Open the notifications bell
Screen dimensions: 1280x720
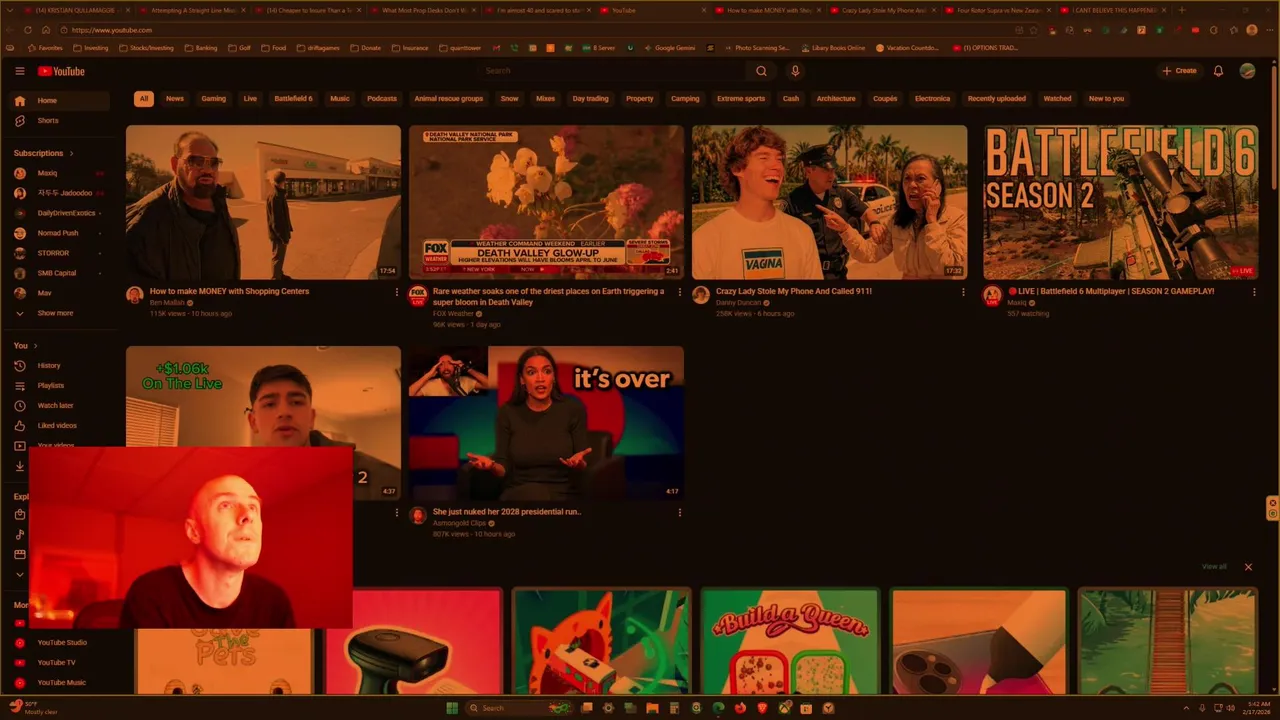pyautogui.click(x=1218, y=71)
